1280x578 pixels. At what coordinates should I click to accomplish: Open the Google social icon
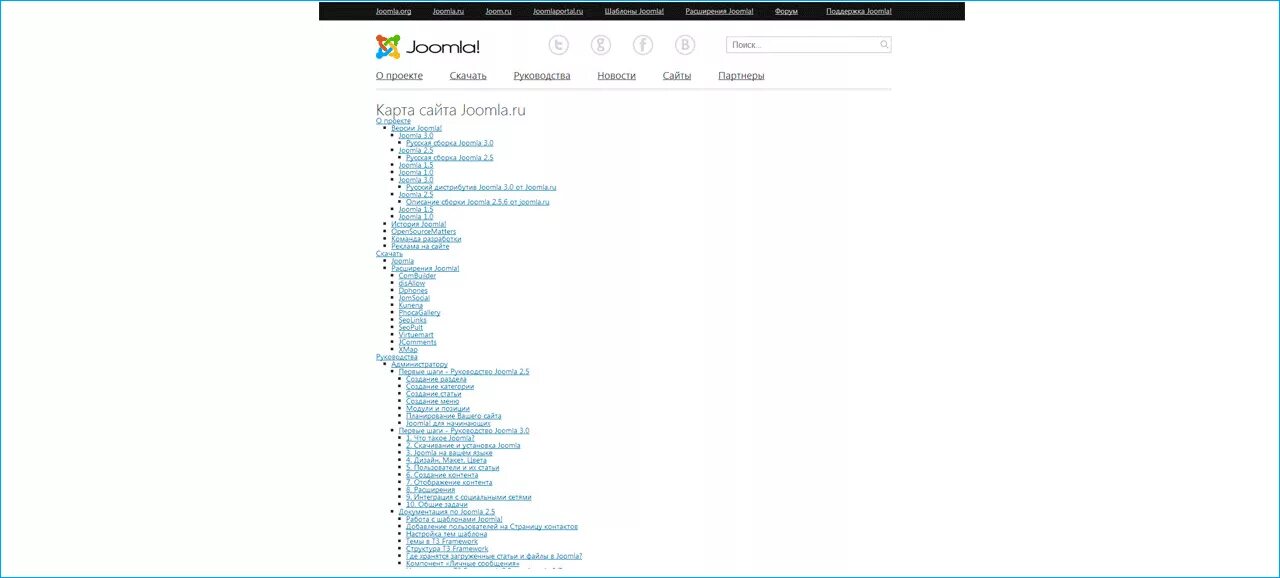point(601,45)
